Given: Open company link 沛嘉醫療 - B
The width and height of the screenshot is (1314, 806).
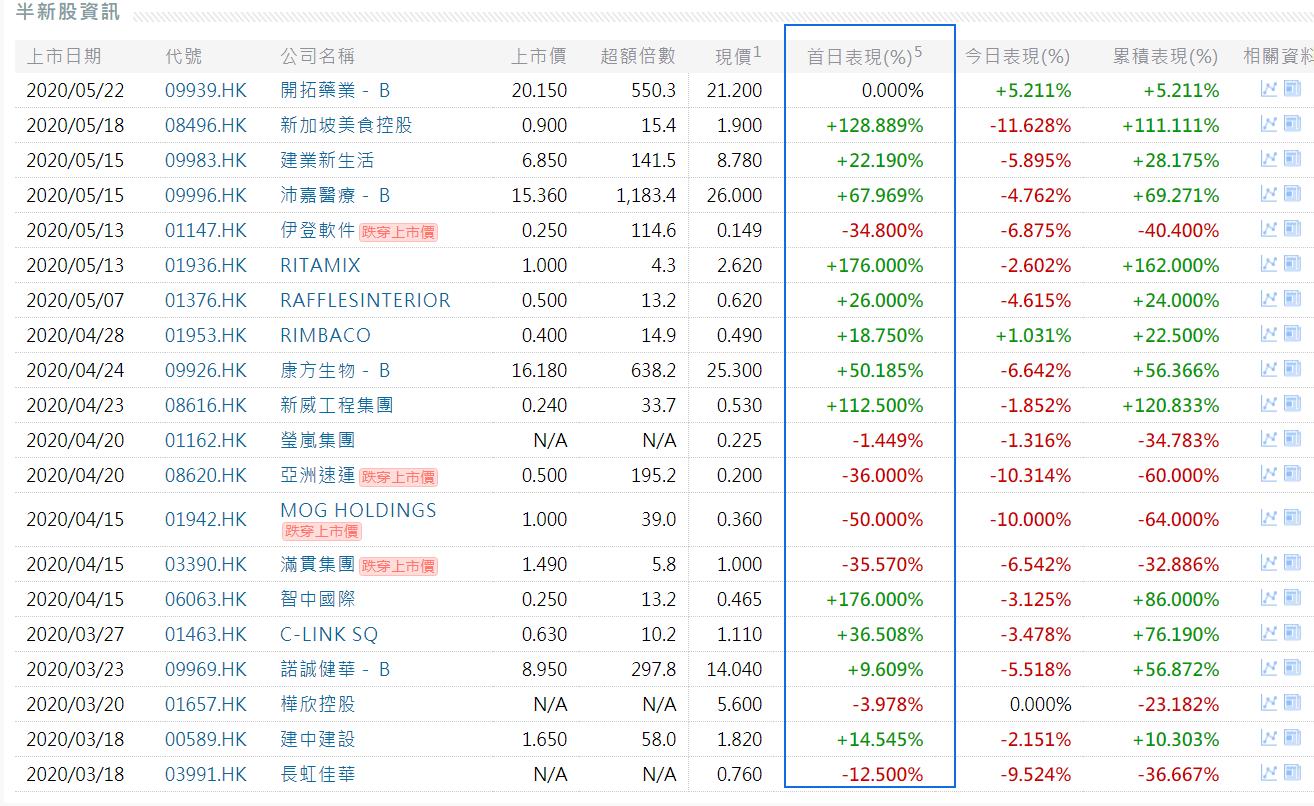Looking at the screenshot, I should pyautogui.click(x=335, y=195).
